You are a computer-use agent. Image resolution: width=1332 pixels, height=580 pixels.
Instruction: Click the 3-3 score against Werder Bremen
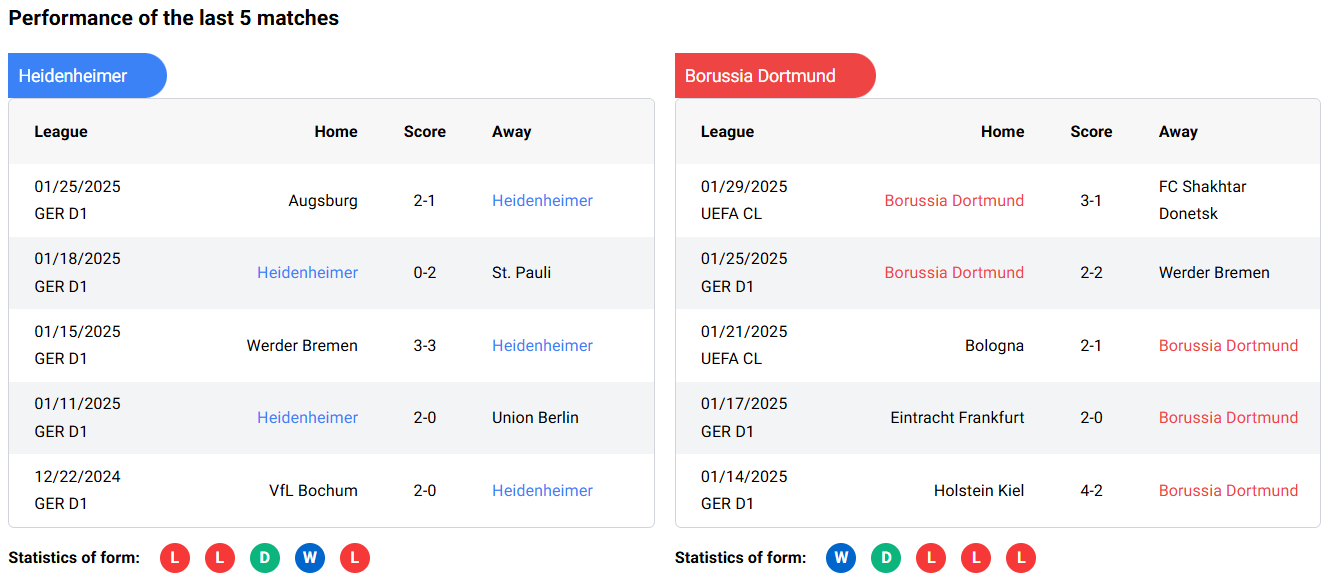[x=425, y=345]
